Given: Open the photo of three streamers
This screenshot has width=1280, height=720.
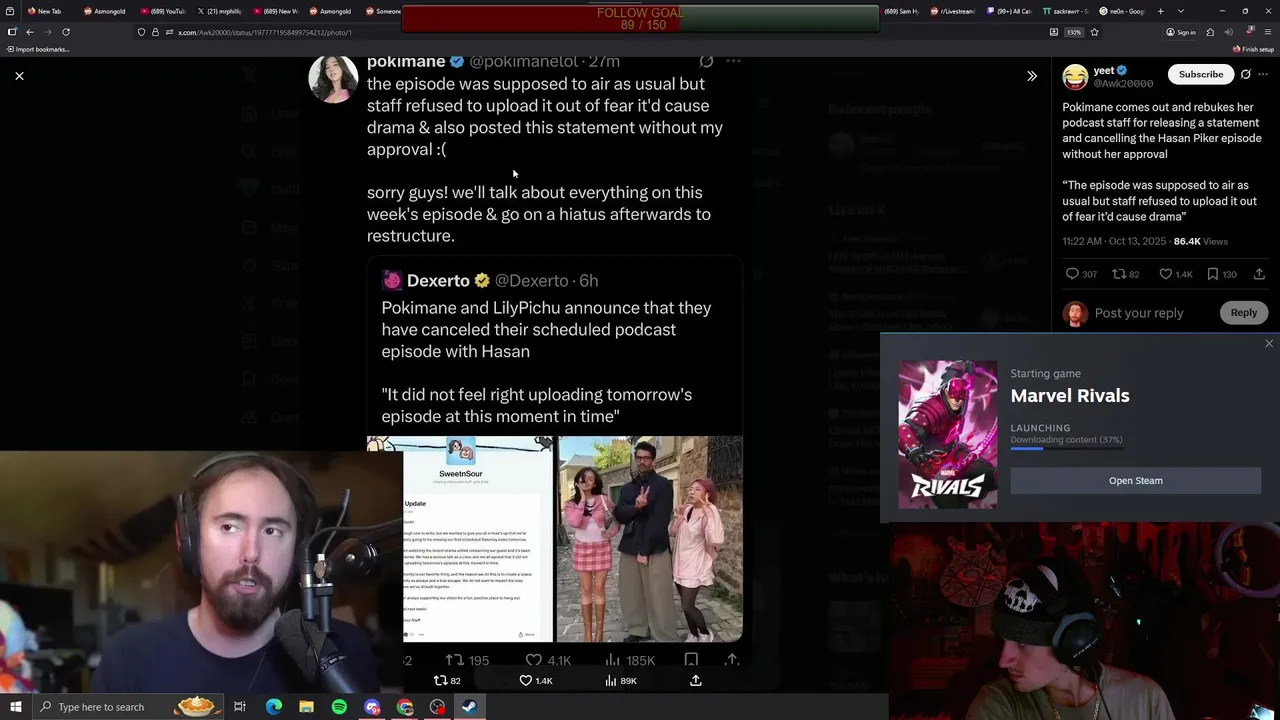Looking at the screenshot, I should click(650, 538).
